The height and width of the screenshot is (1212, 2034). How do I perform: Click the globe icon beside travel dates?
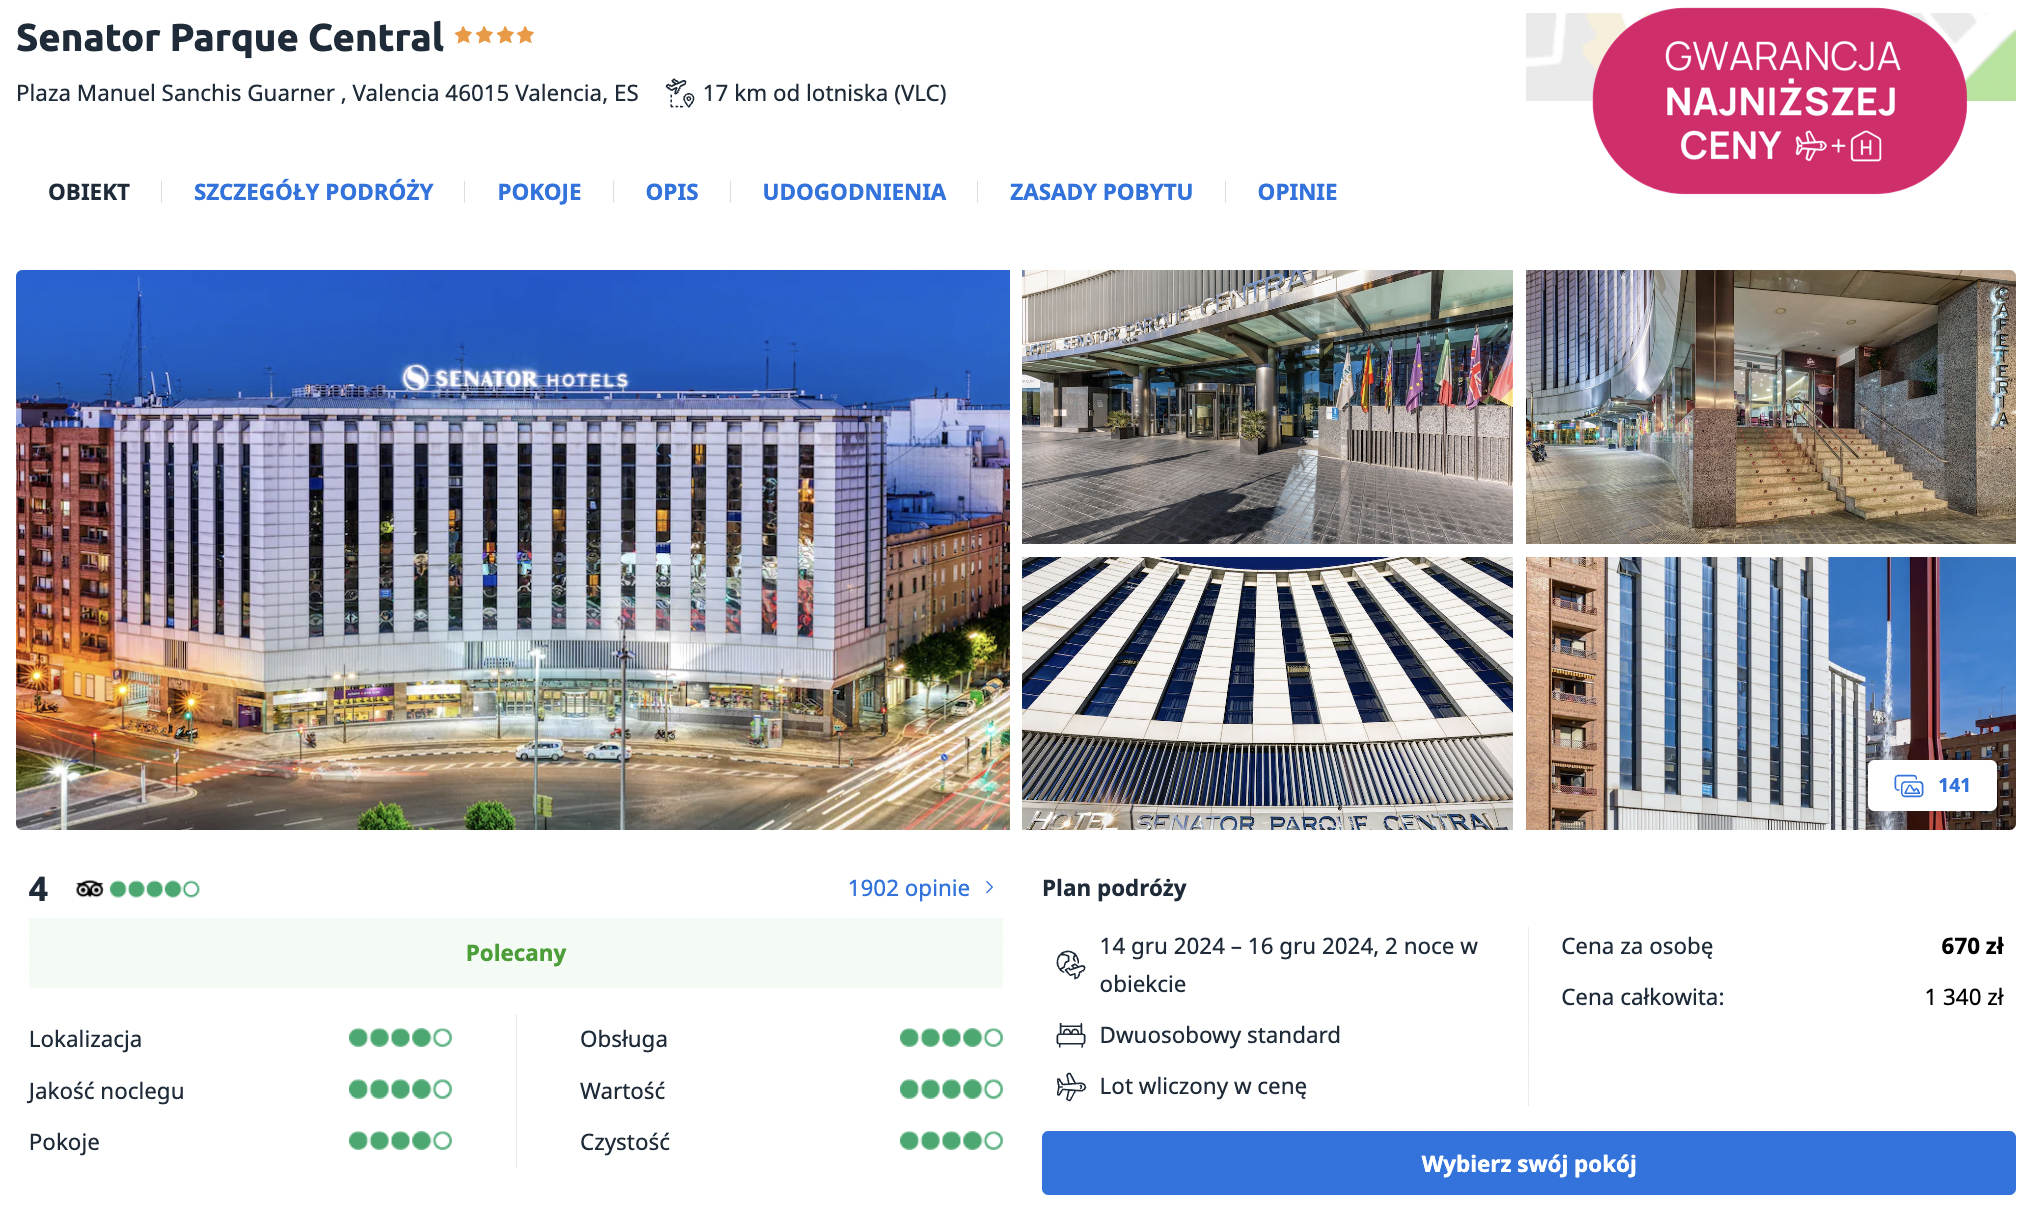click(1070, 965)
